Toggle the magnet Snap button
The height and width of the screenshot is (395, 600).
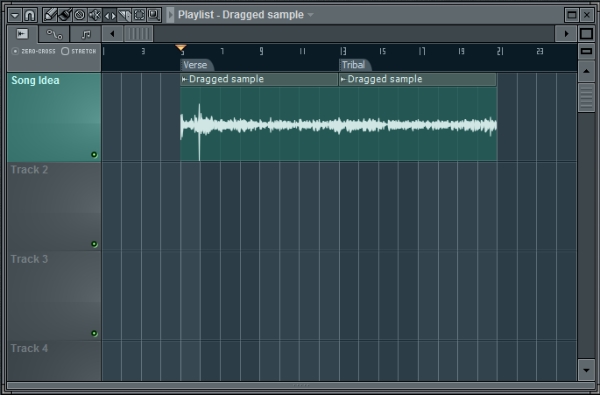click(x=29, y=15)
